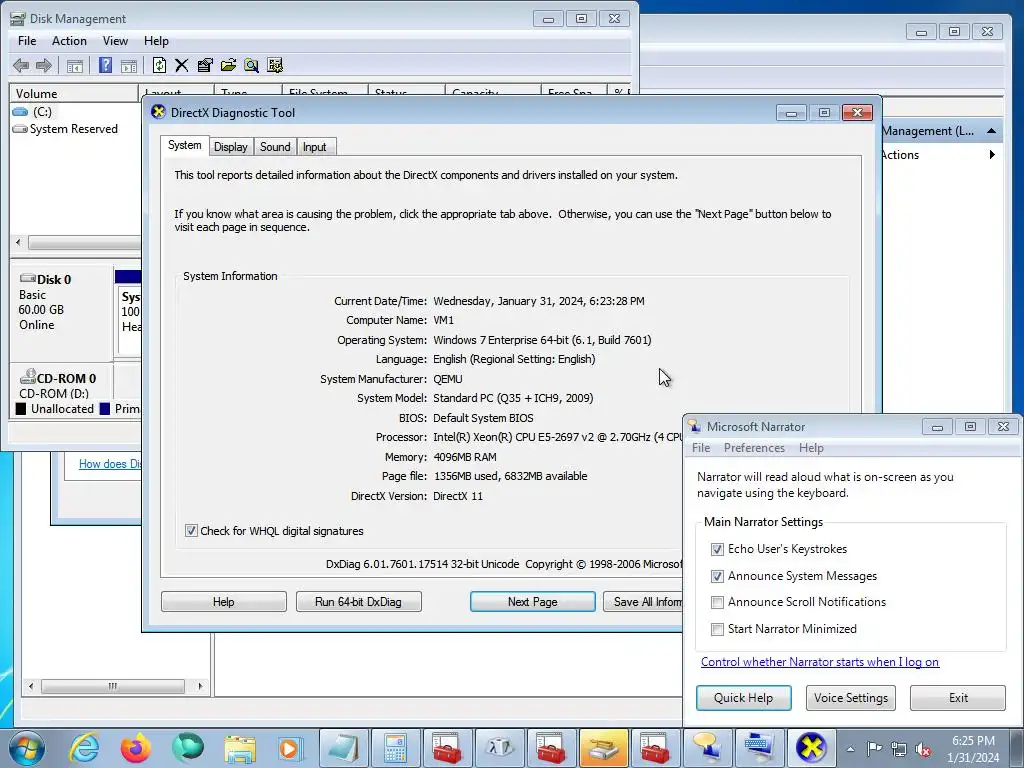Switch to Notepad window on taskbar

point(344,748)
